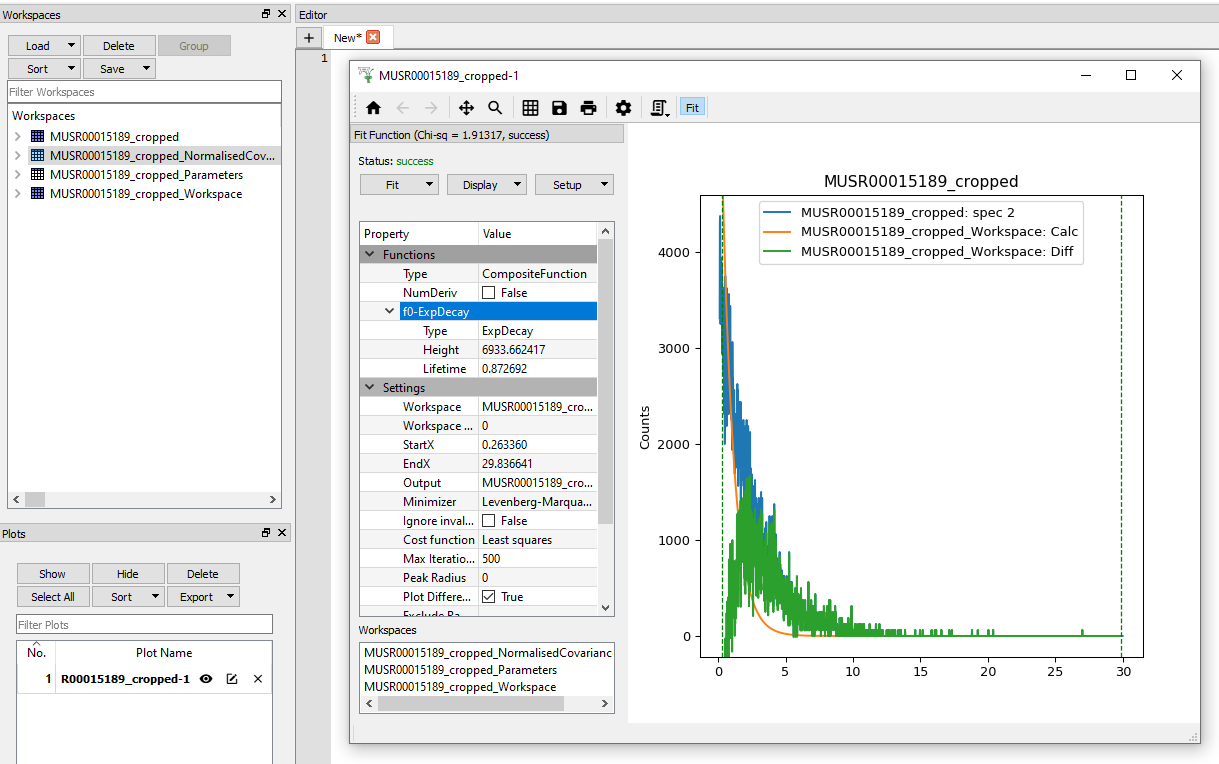Screen dimensions: 1219x764
Task: Expand MUSR00015189_cropped_Parameters workspace tree item
Action: pyautogui.click(x=18, y=175)
